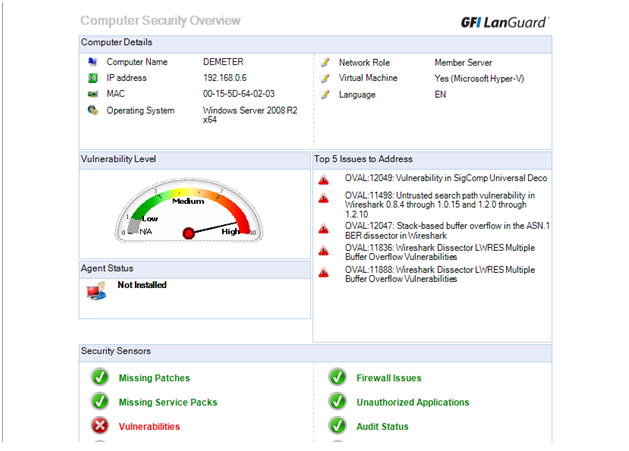Viewport: 629px width, 451px height.
Task: Click warning icon beside OVAL:12047
Action: pyautogui.click(x=323, y=229)
